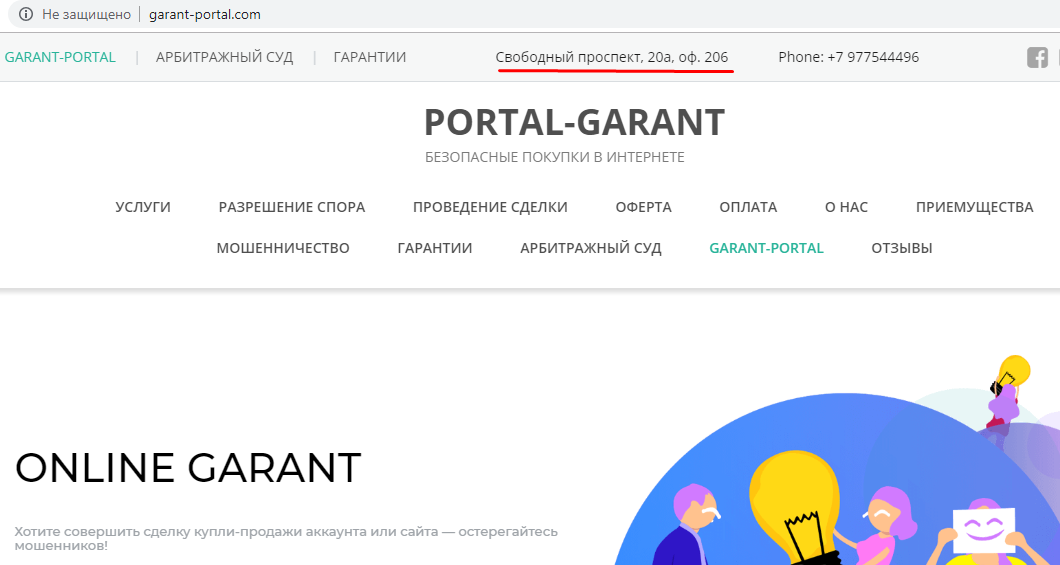This screenshot has width=1060, height=565.
Task: Click the Не защищено security label
Action: pos(85,14)
